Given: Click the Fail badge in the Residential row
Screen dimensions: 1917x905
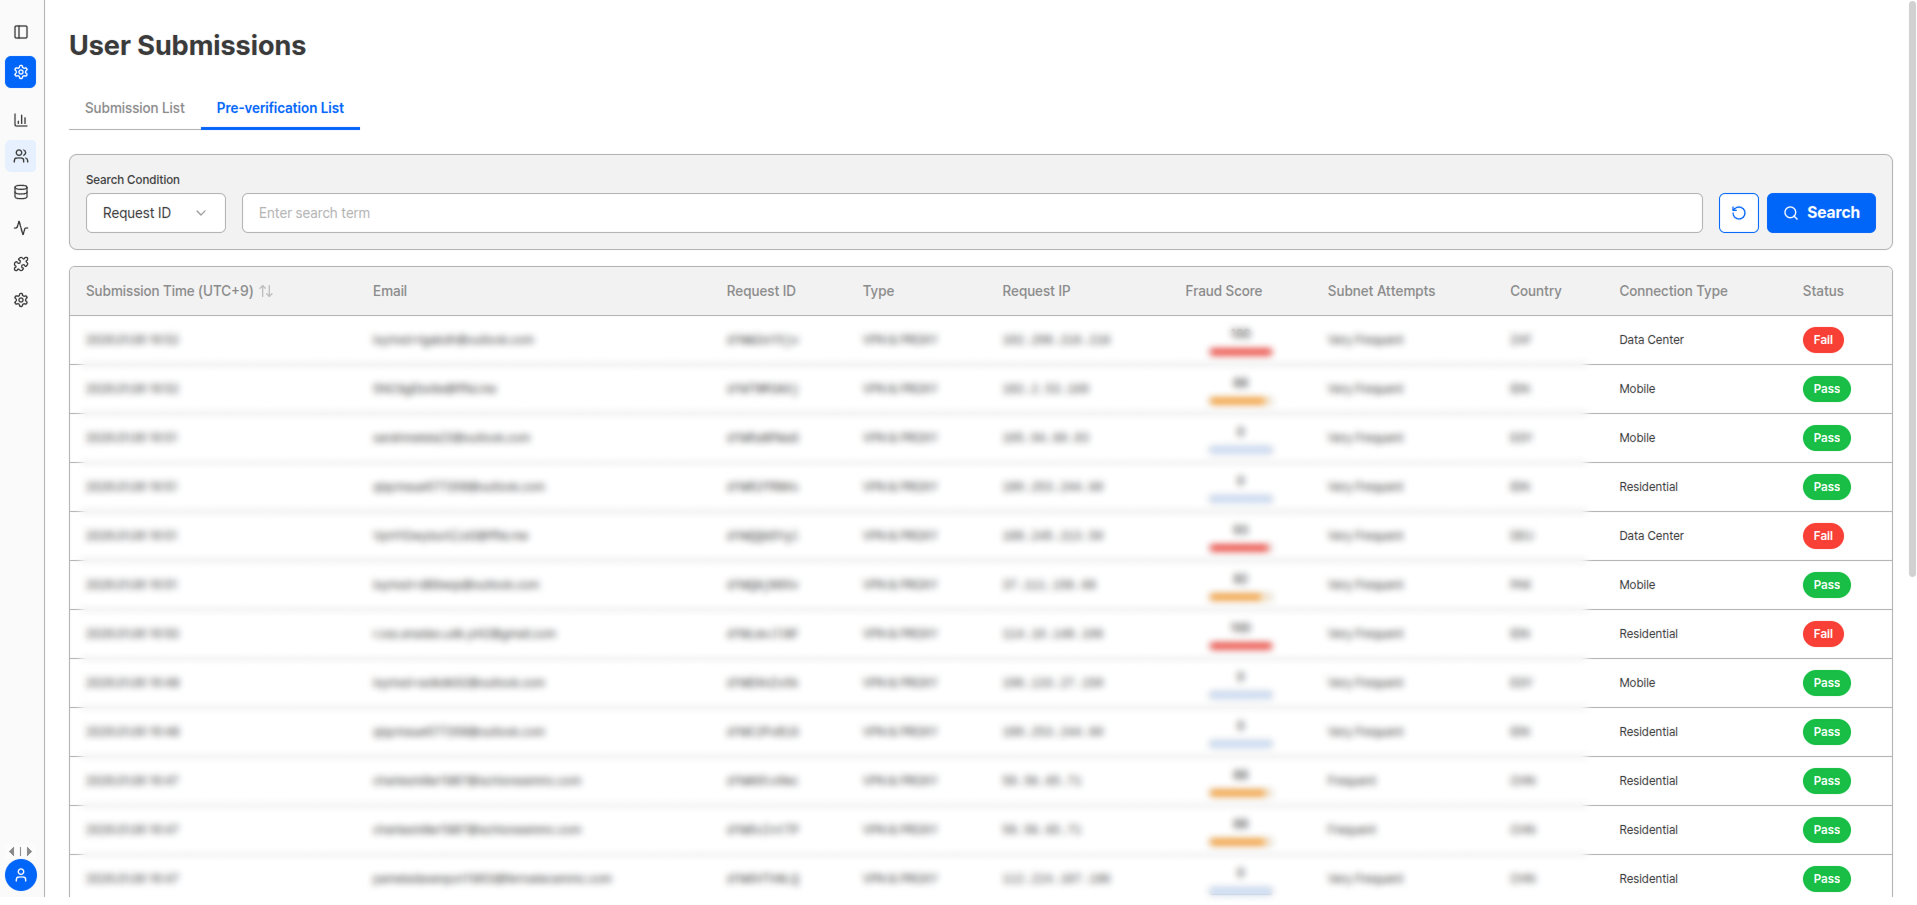Looking at the screenshot, I should [1823, 634].
